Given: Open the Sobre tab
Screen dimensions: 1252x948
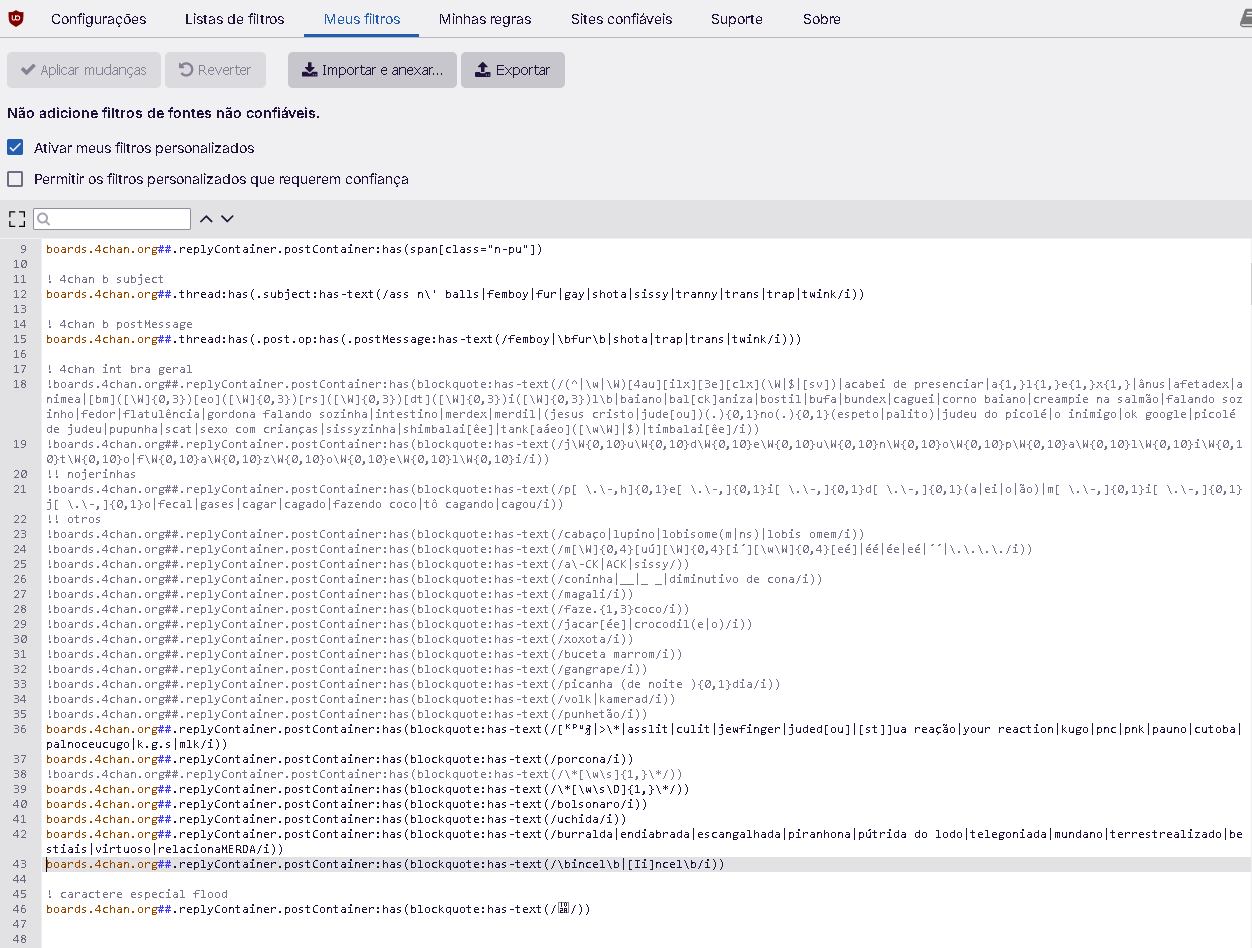Looking at the screenshot, I should pos(822,19).
